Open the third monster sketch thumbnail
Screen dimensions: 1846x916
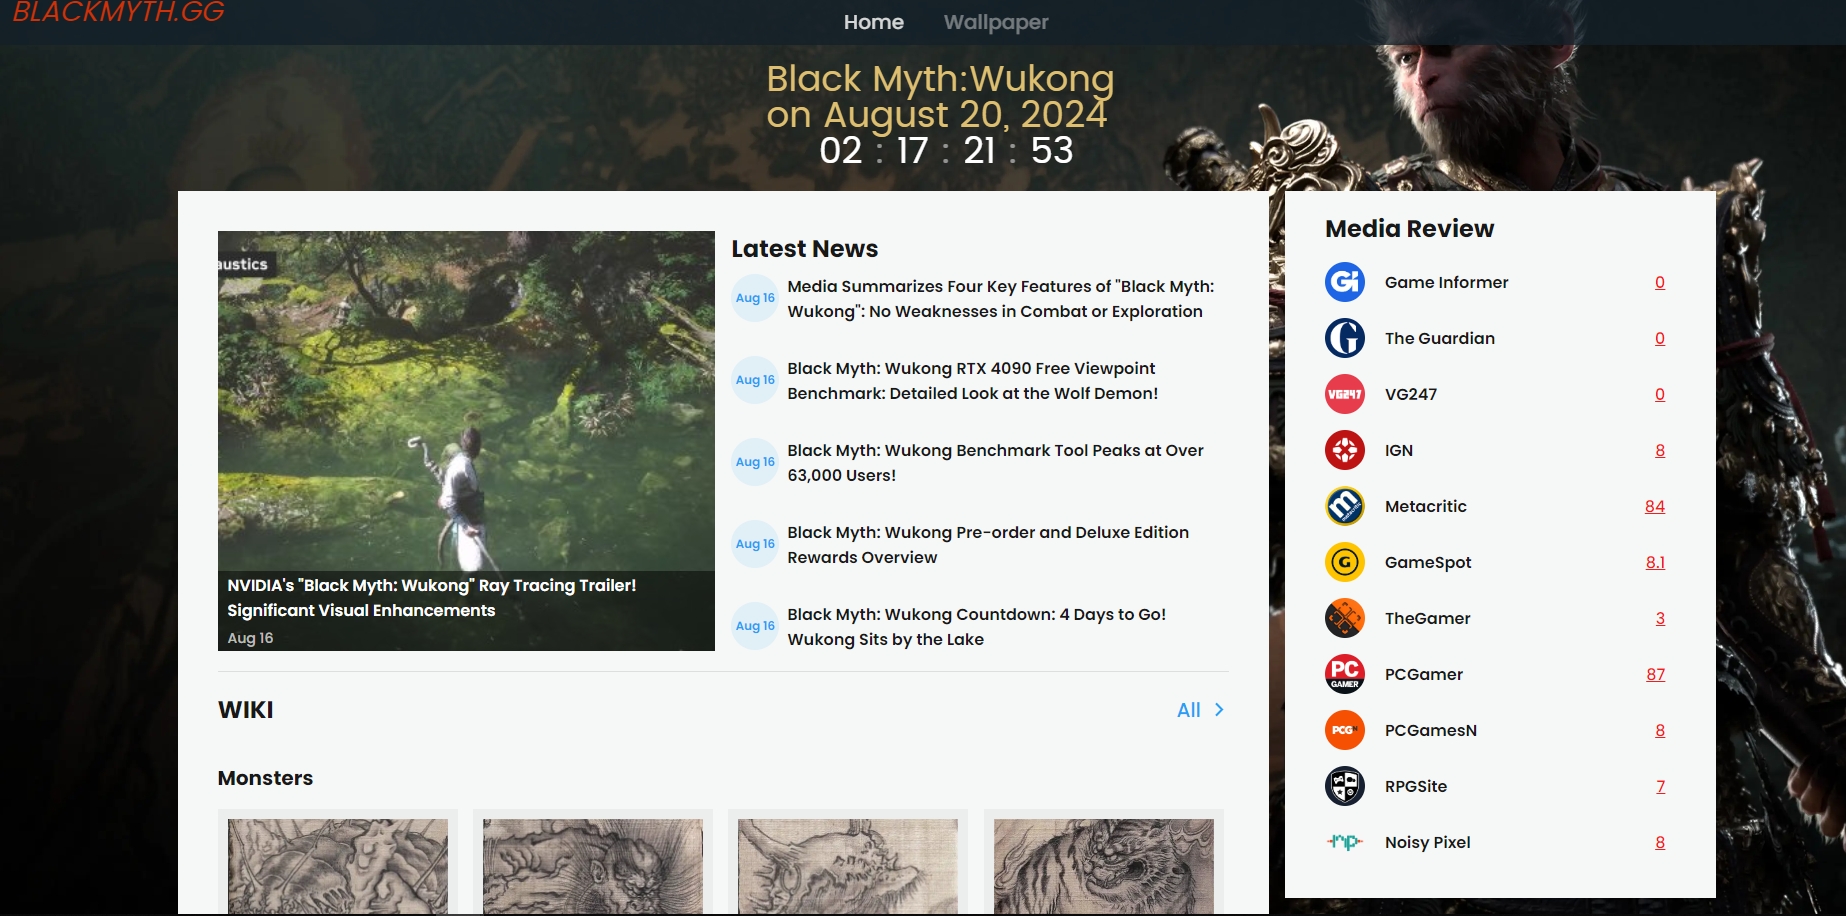click(848, 866)
